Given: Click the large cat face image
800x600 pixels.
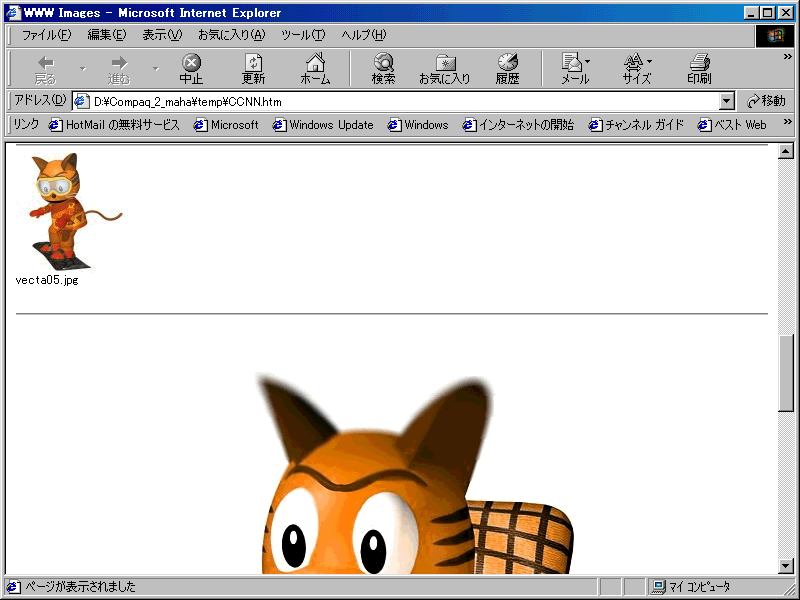Looking at the screenshot, I should [415, 473].
